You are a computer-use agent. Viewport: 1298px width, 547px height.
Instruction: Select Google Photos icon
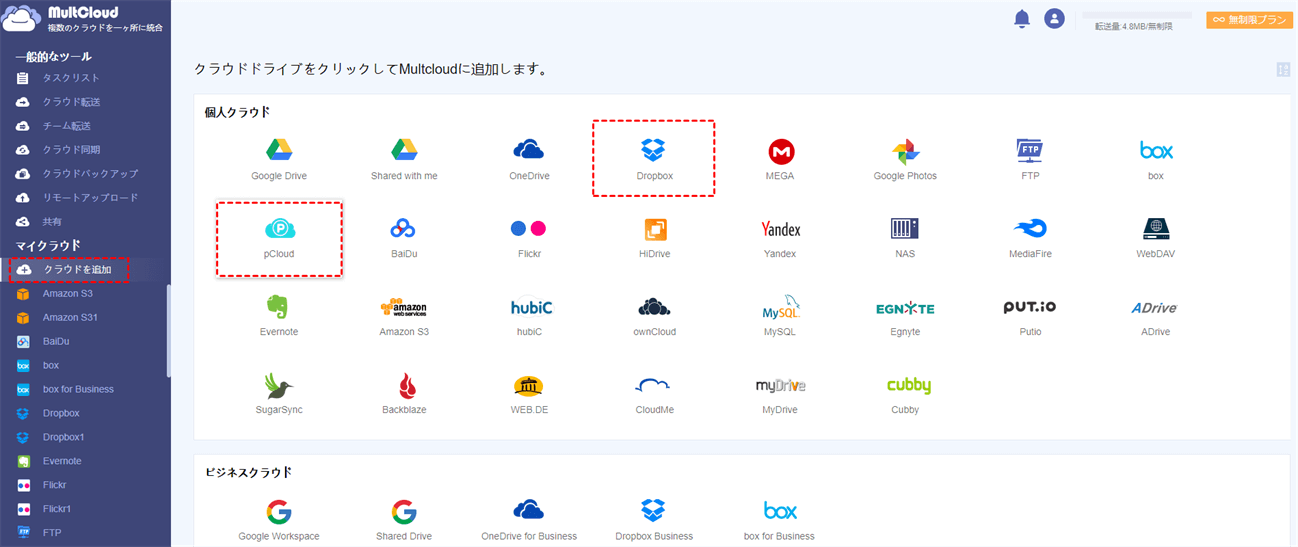[x=905, y=159]
